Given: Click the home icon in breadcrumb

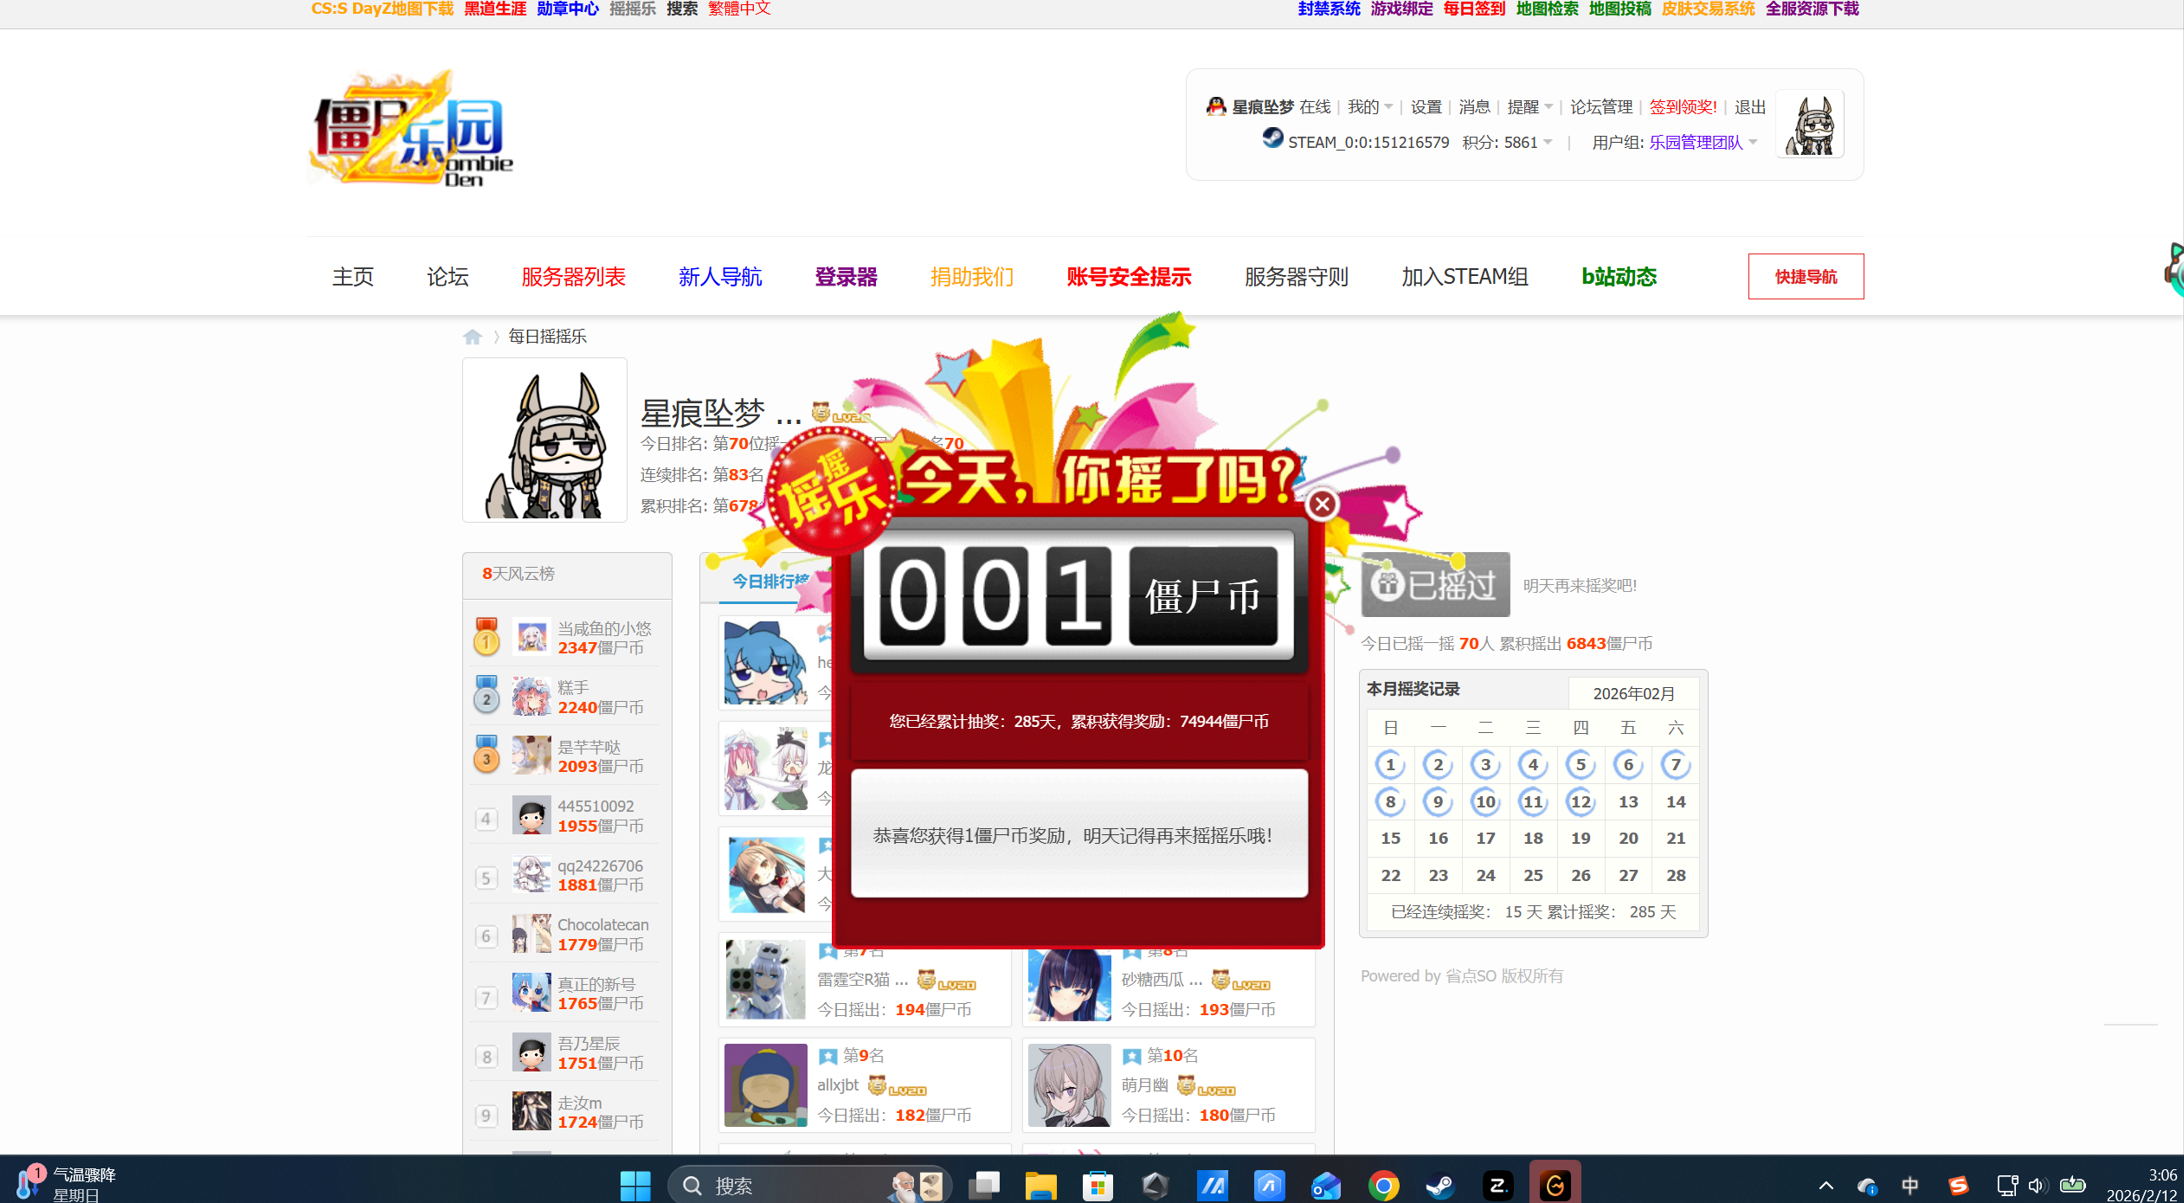Looking at the screenshot, I should coord(472,337).
